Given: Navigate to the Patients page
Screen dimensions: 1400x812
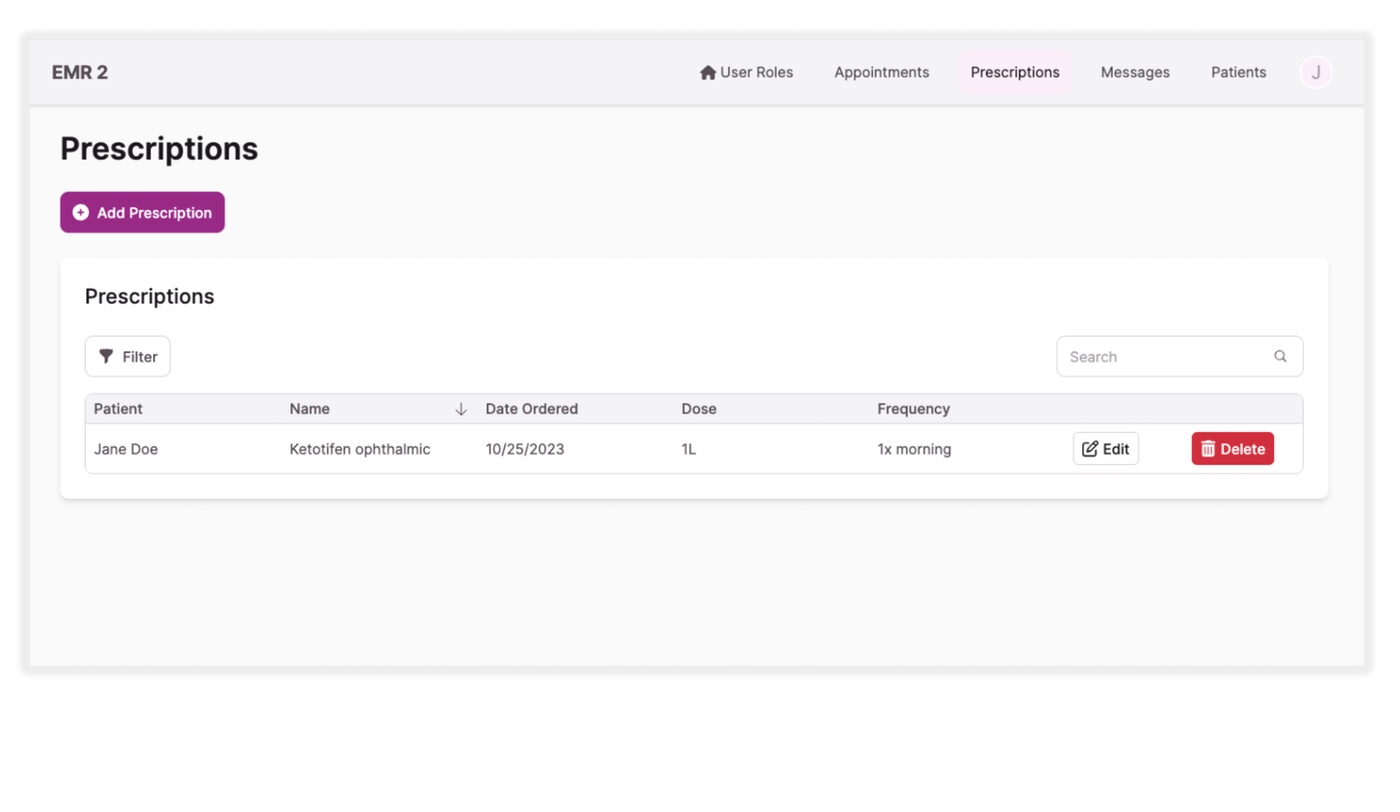Looking at the screenshot, I should tap(1238, 72).
